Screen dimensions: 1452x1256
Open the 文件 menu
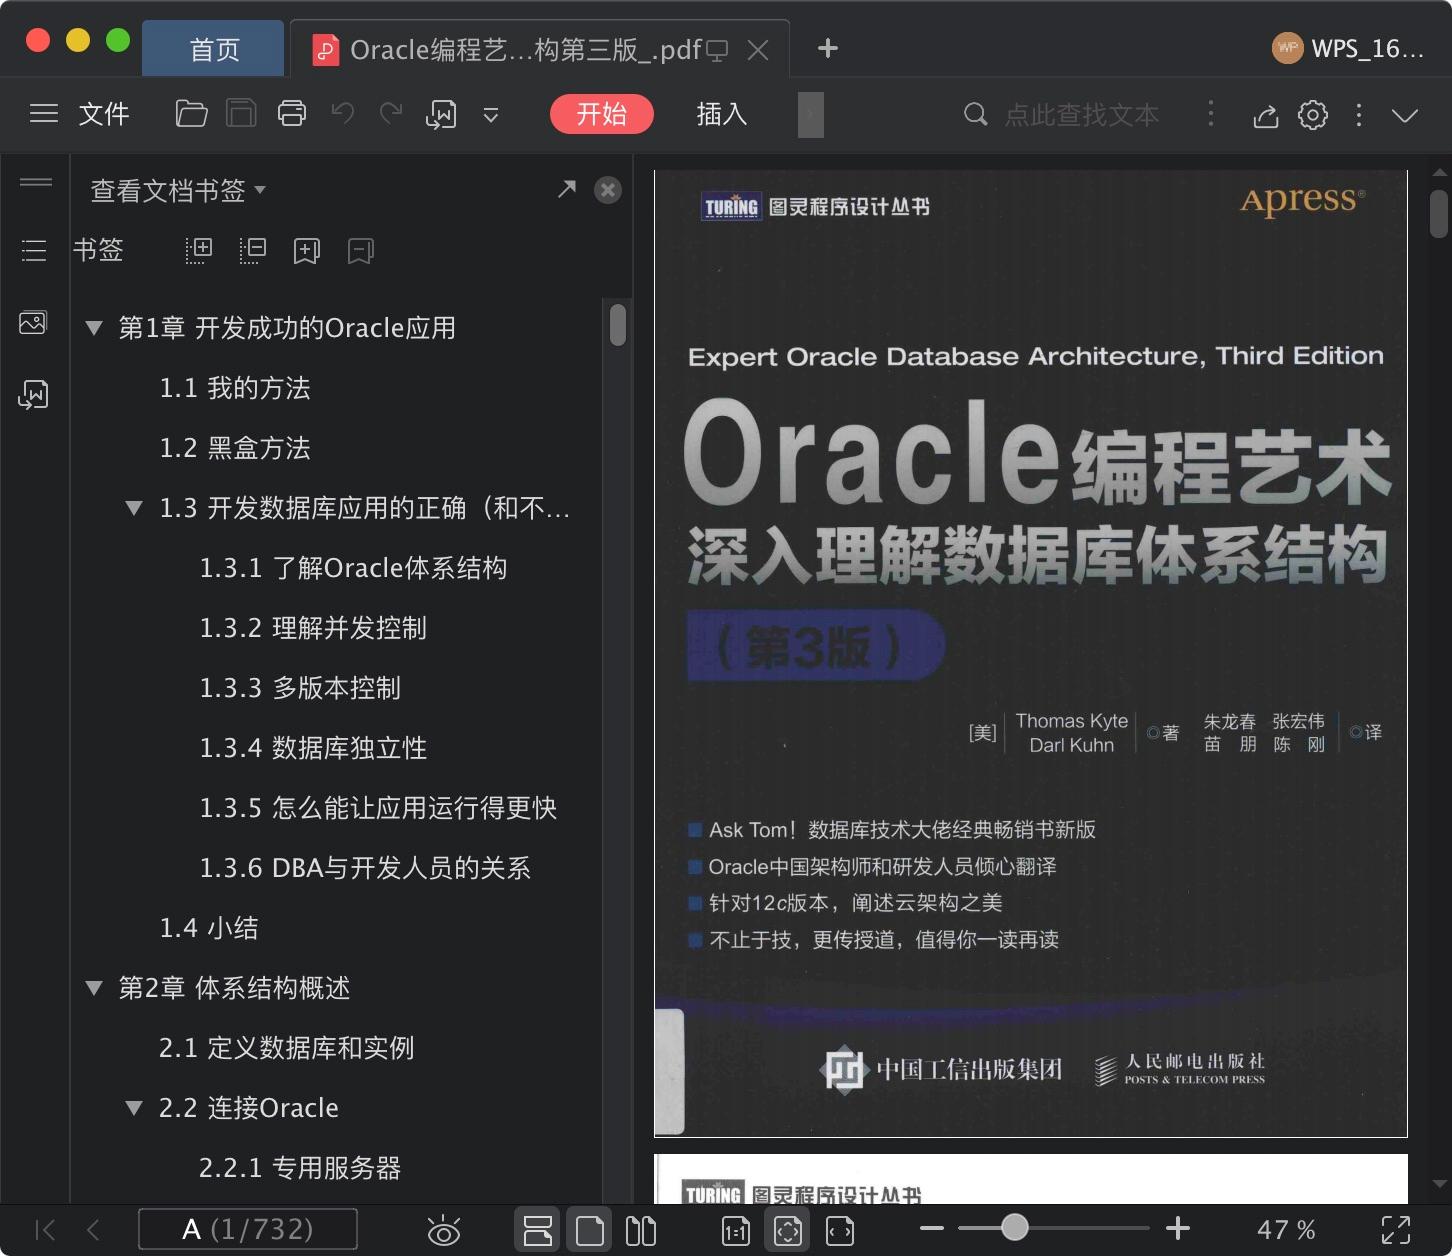(104, 114)
